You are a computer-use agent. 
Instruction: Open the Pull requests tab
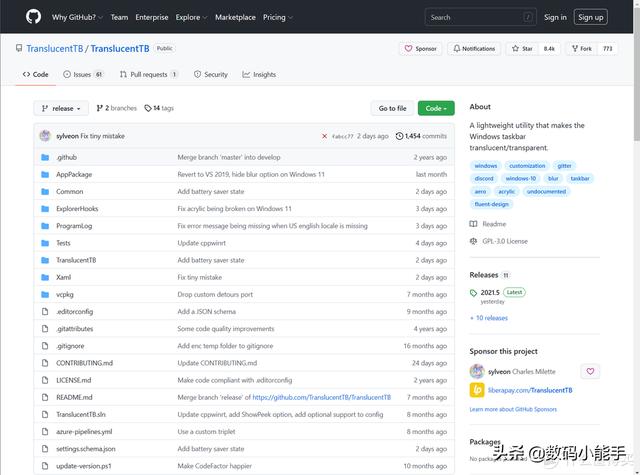coord(149,74)
